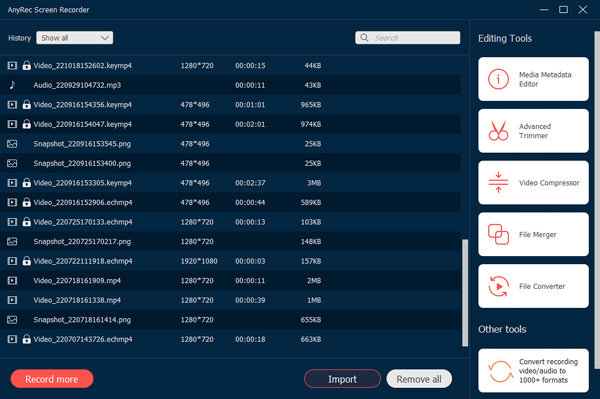Click the 655KB file size value
Screen dimensions: 600x399
[311, 319]
